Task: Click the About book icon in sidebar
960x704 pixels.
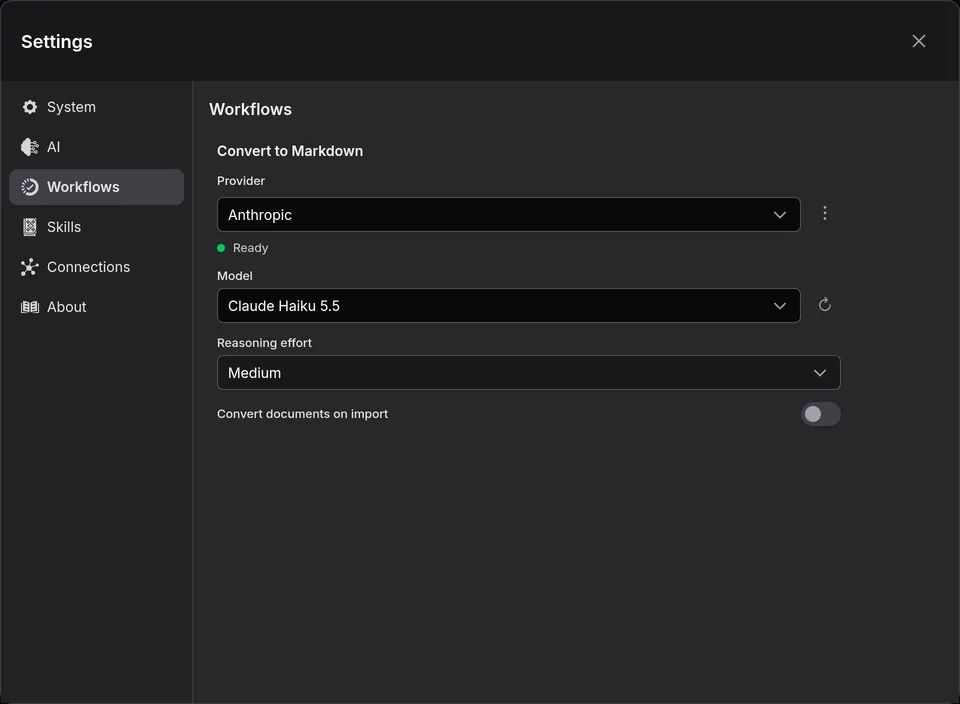Action: point(29,307)
